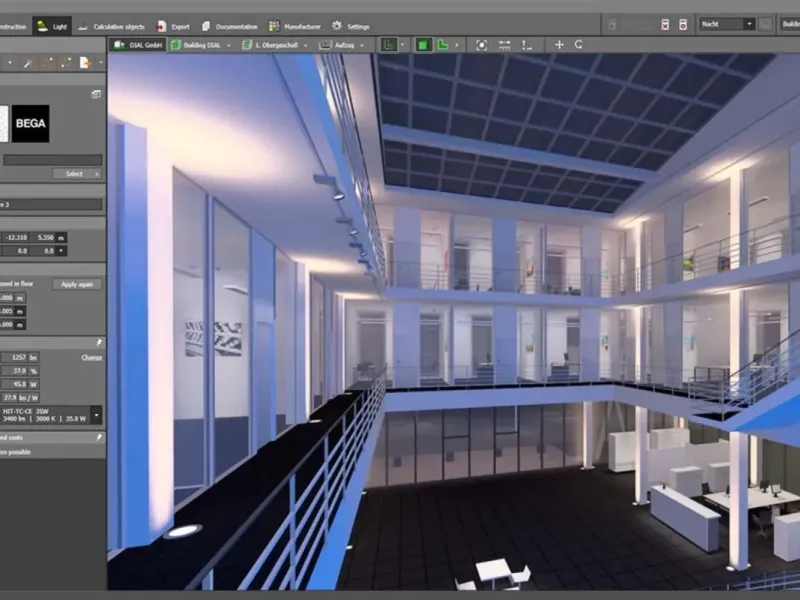The width and height of the screenshot is (800, 600).
Task: Click the red circle light scene icon
Action: 683,24
